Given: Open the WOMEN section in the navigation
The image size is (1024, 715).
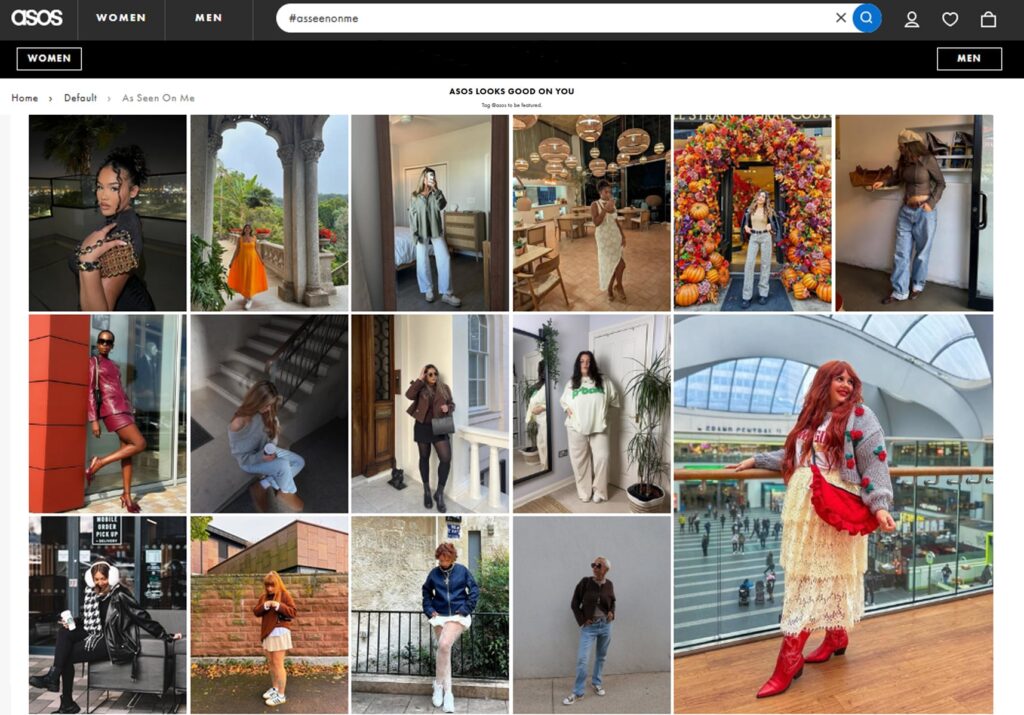Looking at the screenshot, I should pos(120,18).
